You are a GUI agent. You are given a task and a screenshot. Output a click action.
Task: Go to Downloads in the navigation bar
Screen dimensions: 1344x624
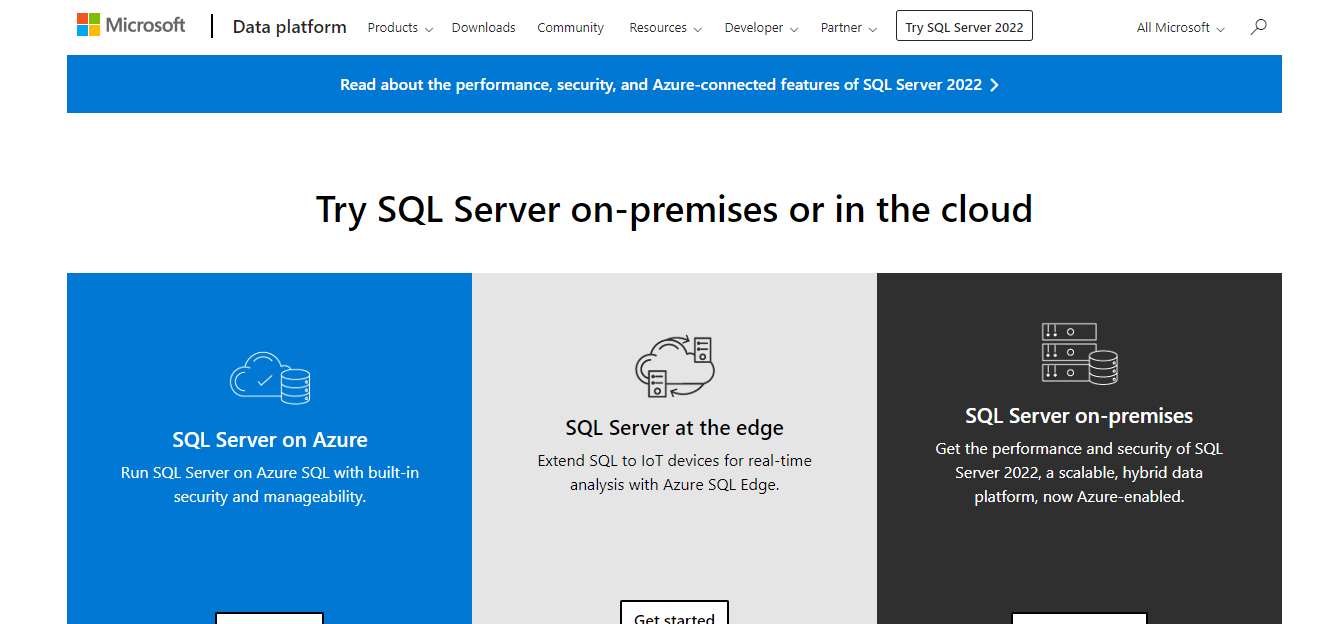[483, 28]
